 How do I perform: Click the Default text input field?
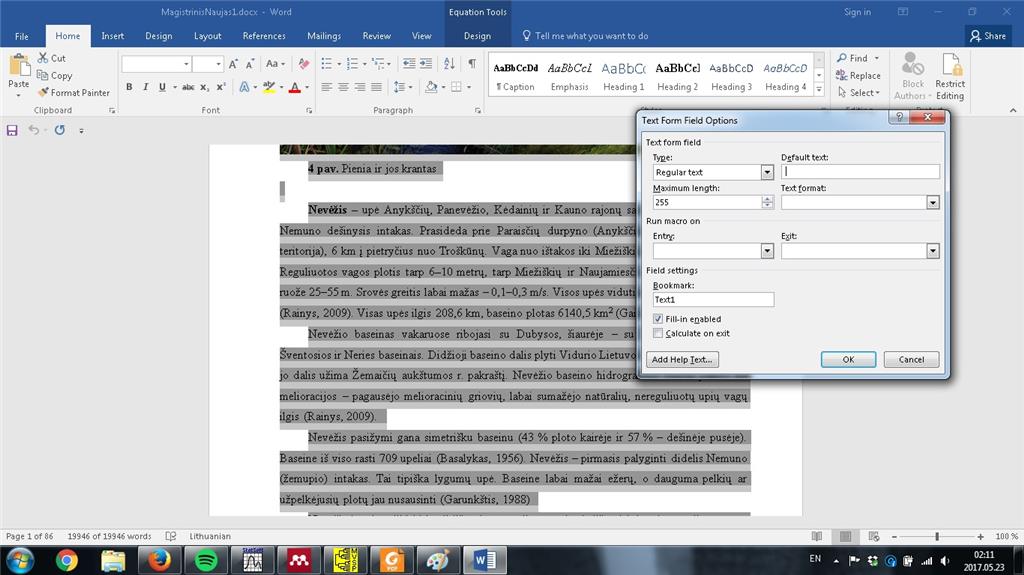point(860,172)
